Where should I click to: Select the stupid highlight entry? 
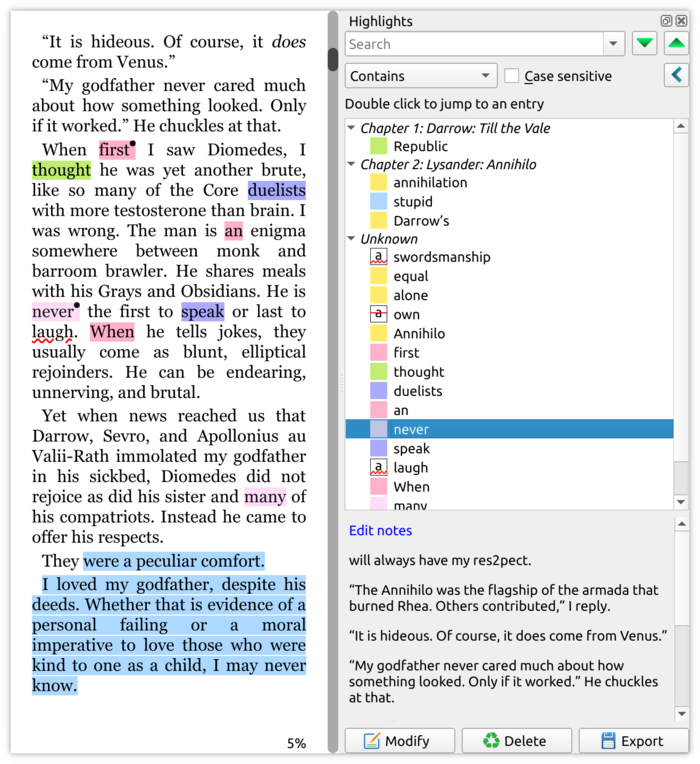(x=413, y=202)
